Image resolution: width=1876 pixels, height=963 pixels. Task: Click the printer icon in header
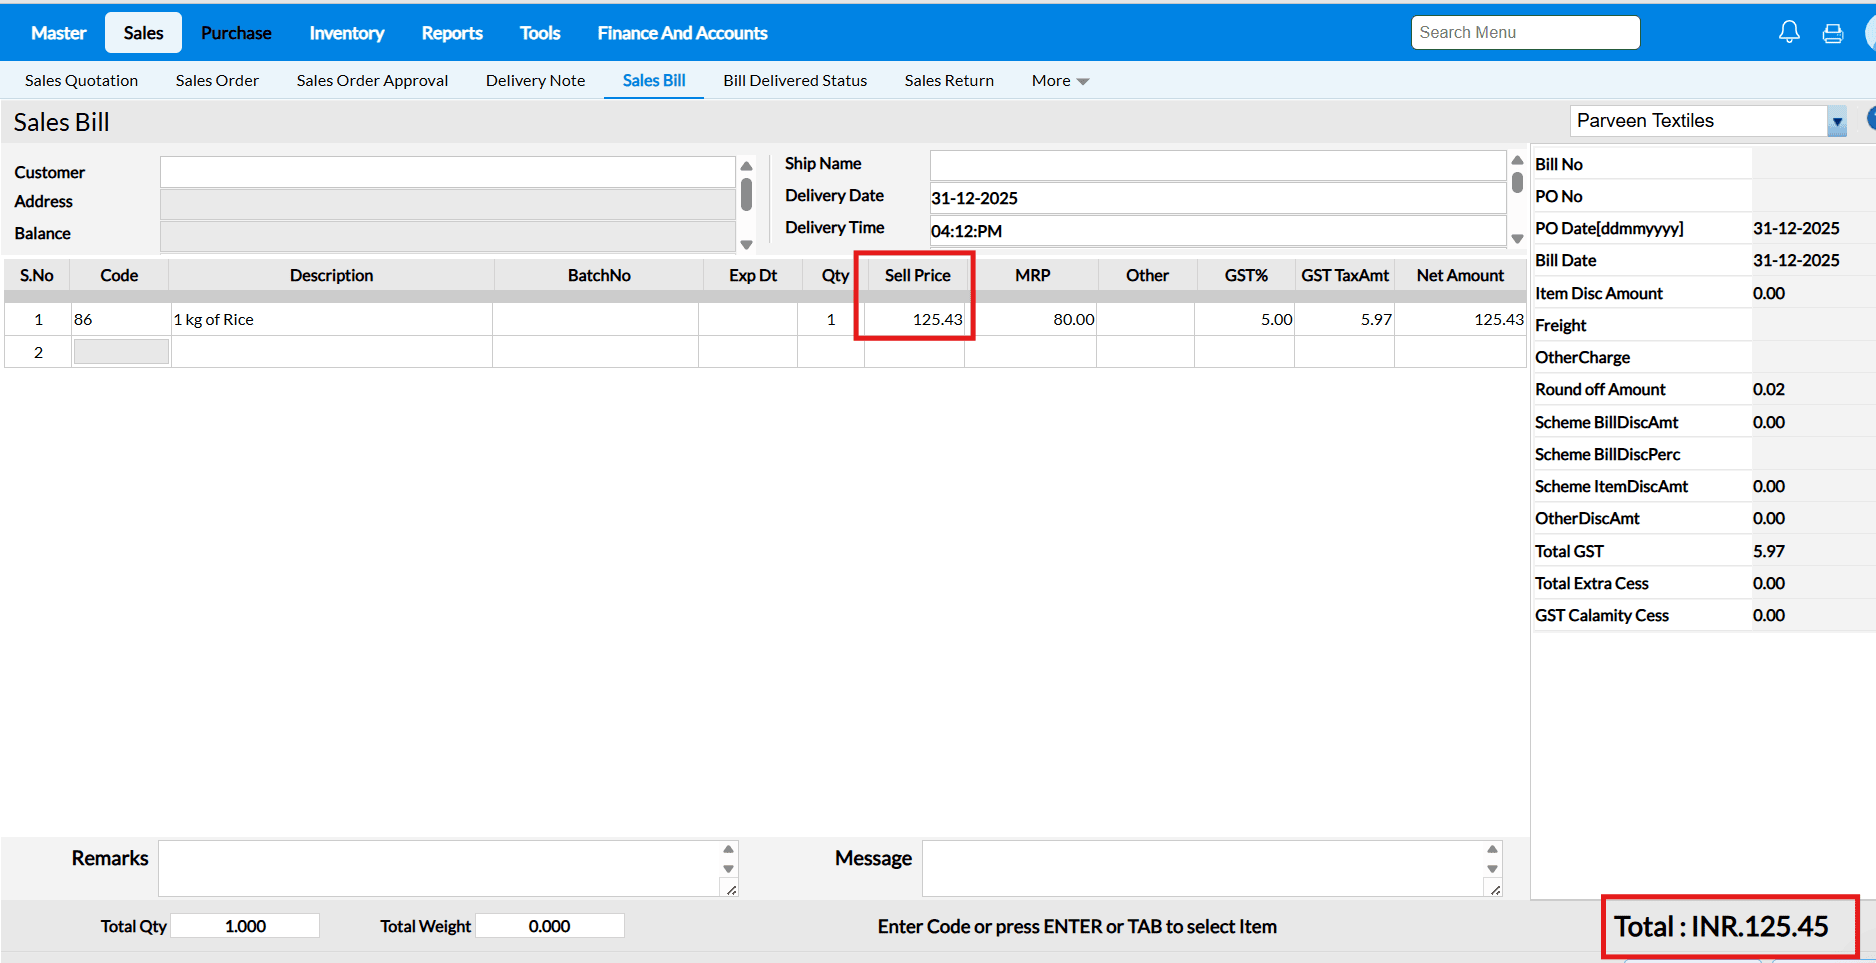click(1833, 33)
